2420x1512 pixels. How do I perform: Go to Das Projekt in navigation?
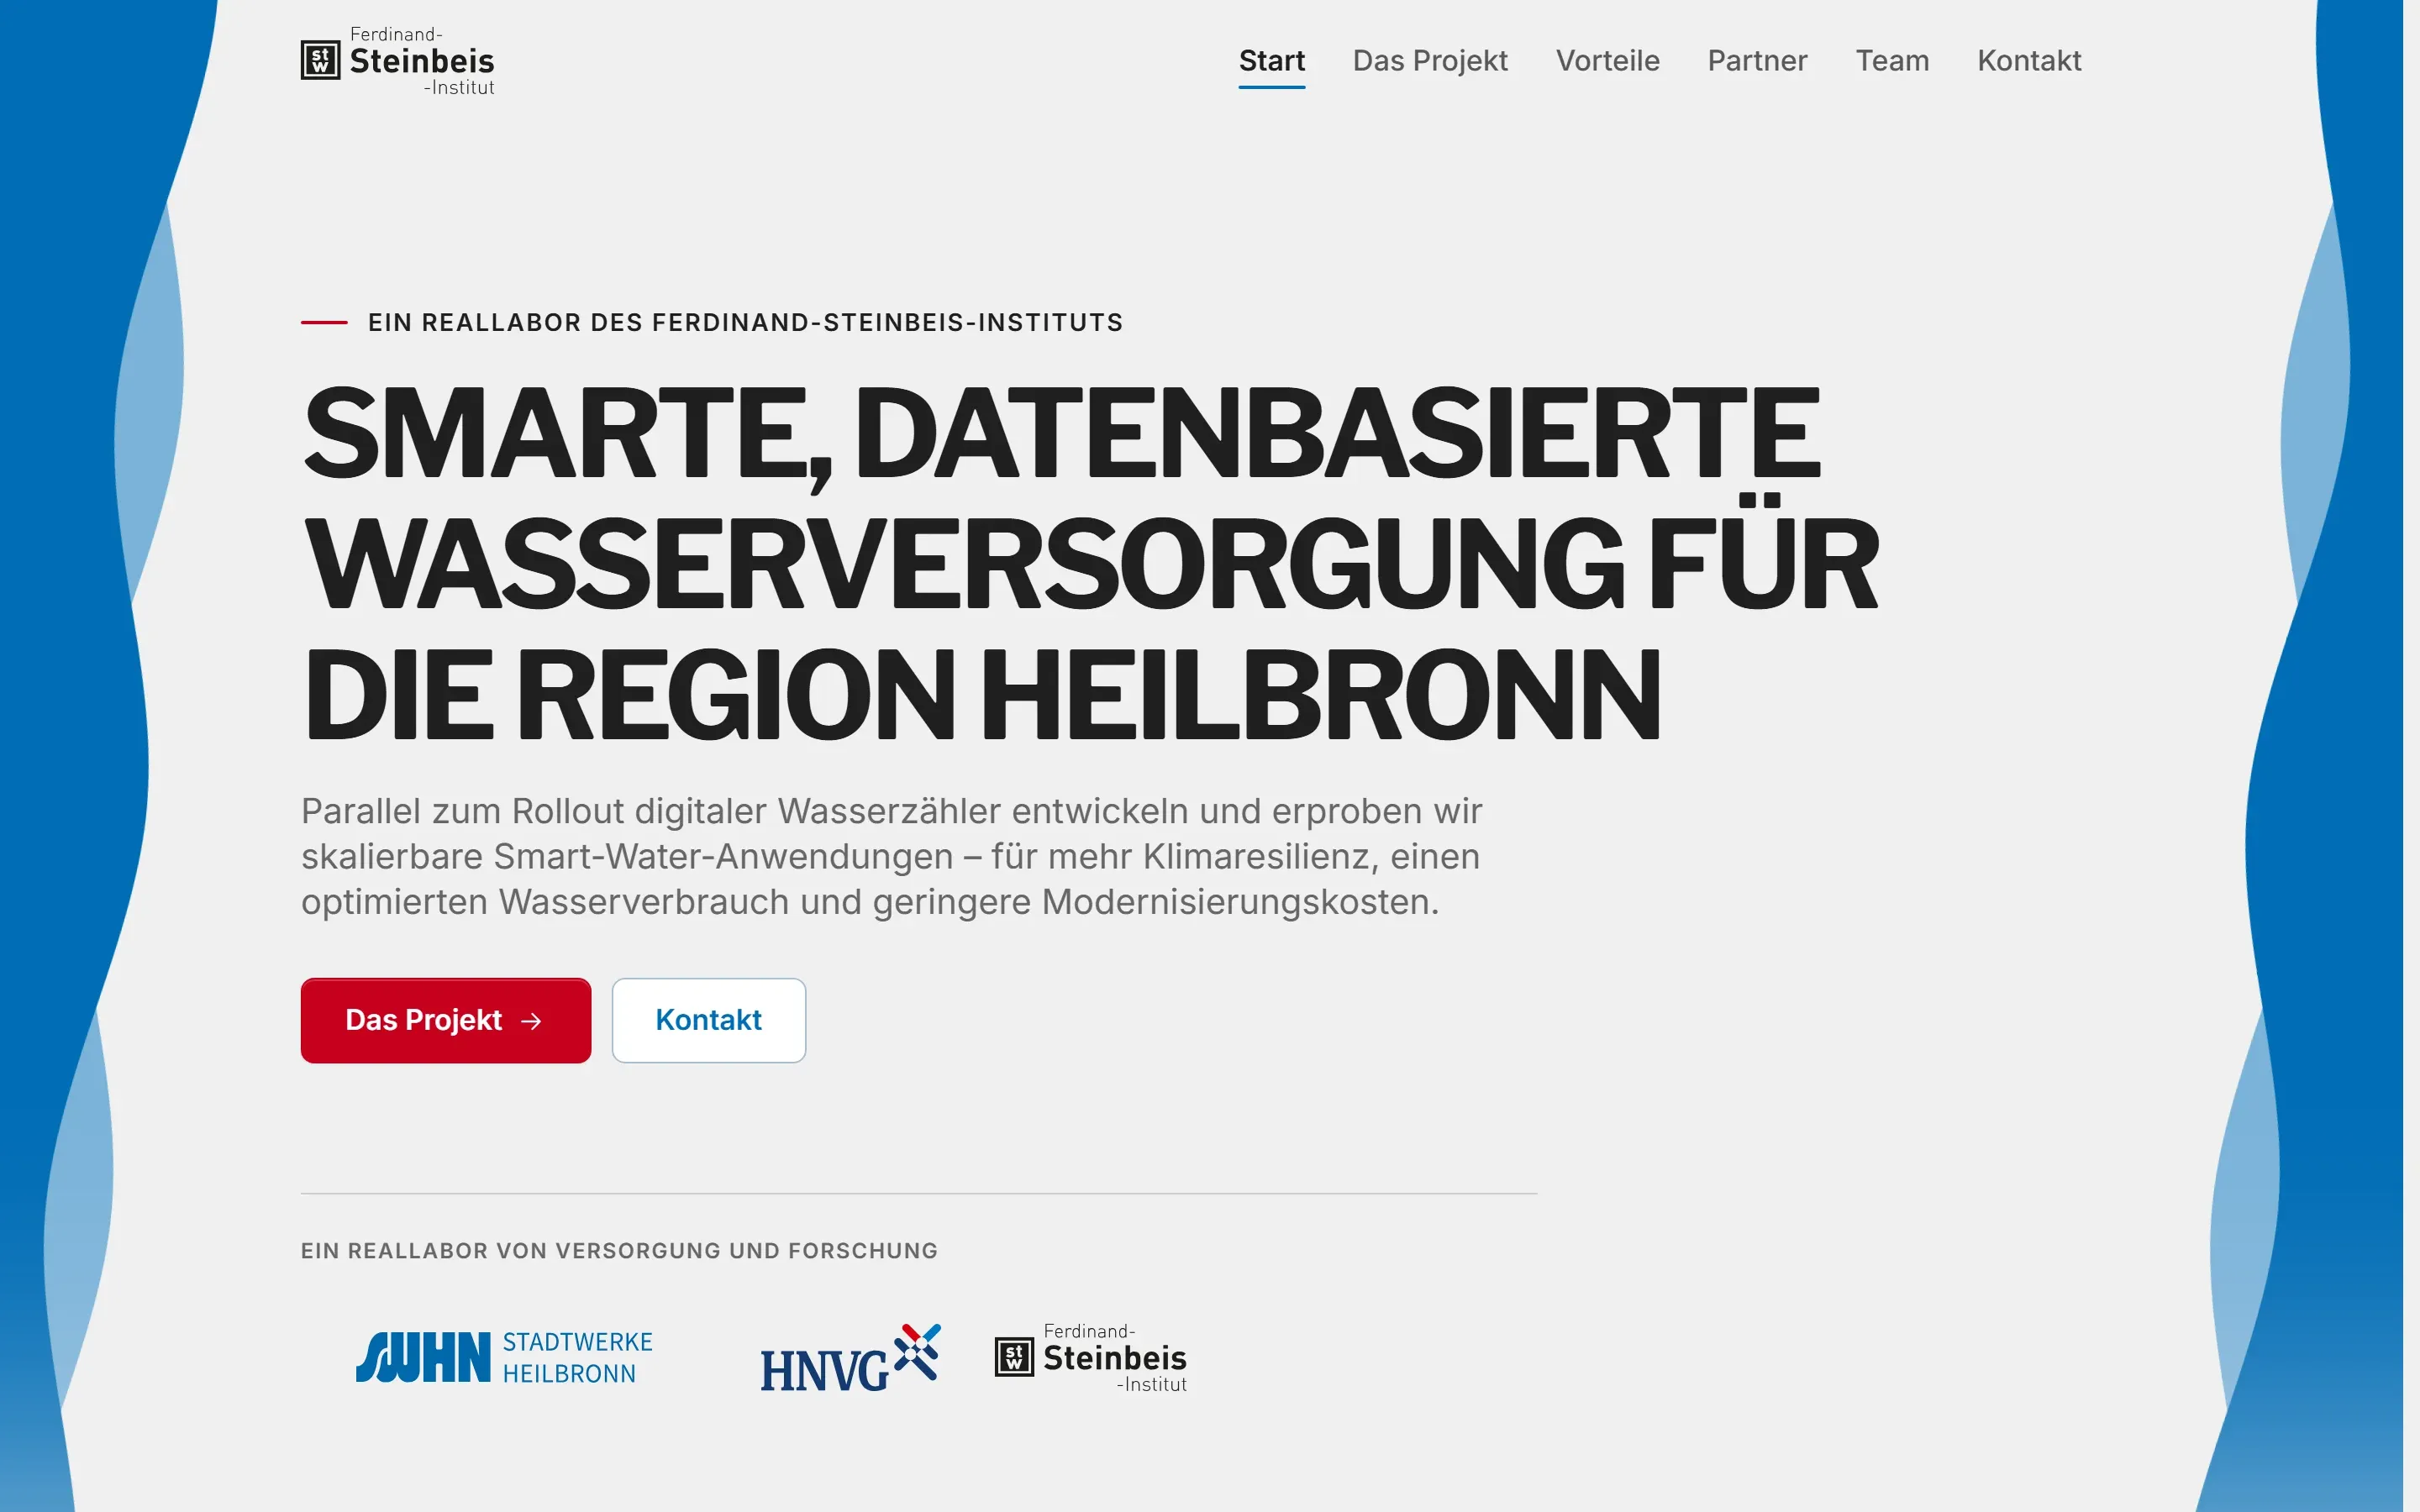[x=1430, y=61]
